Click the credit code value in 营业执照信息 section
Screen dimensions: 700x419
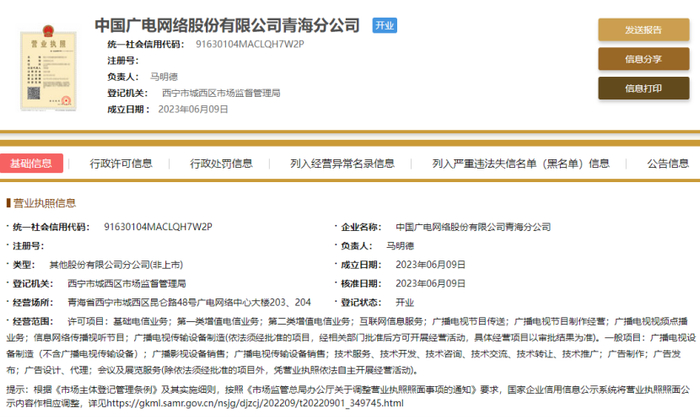[158, 227]
